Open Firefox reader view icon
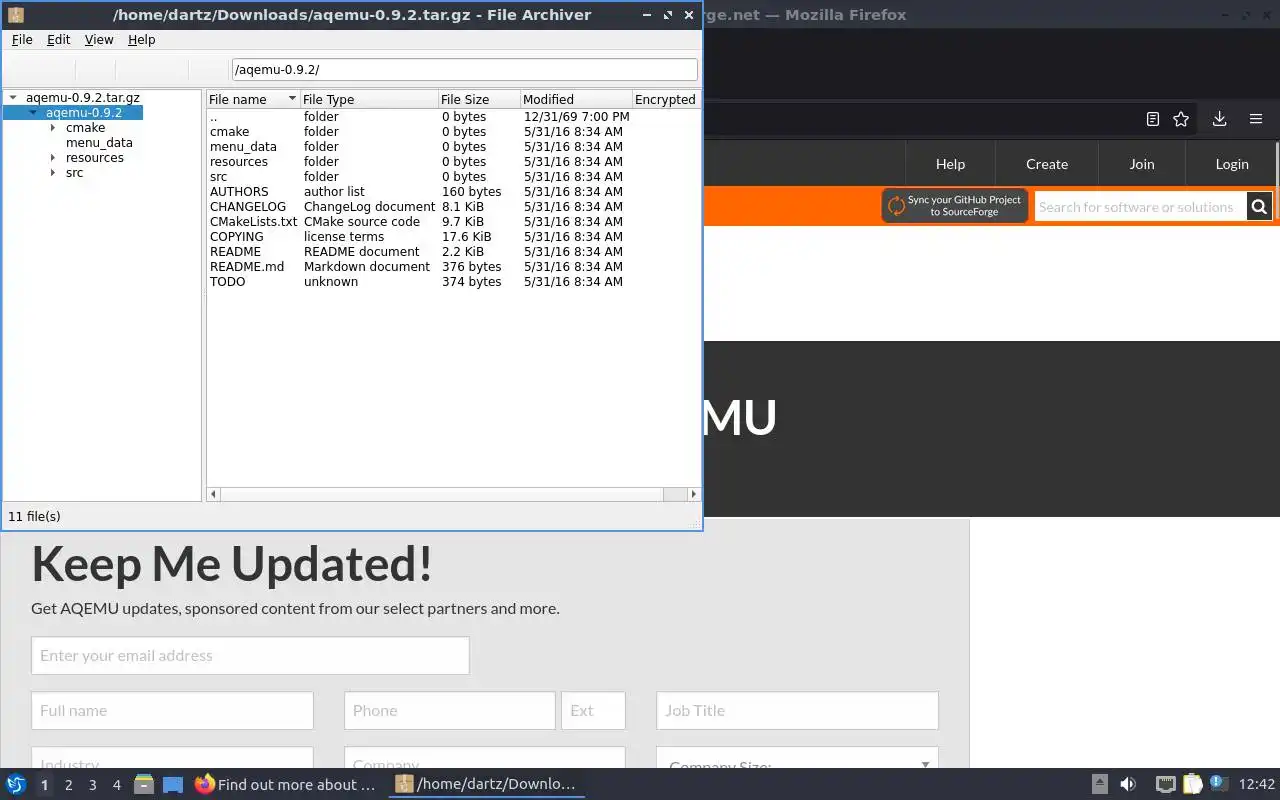 (x=1152, y=119)
